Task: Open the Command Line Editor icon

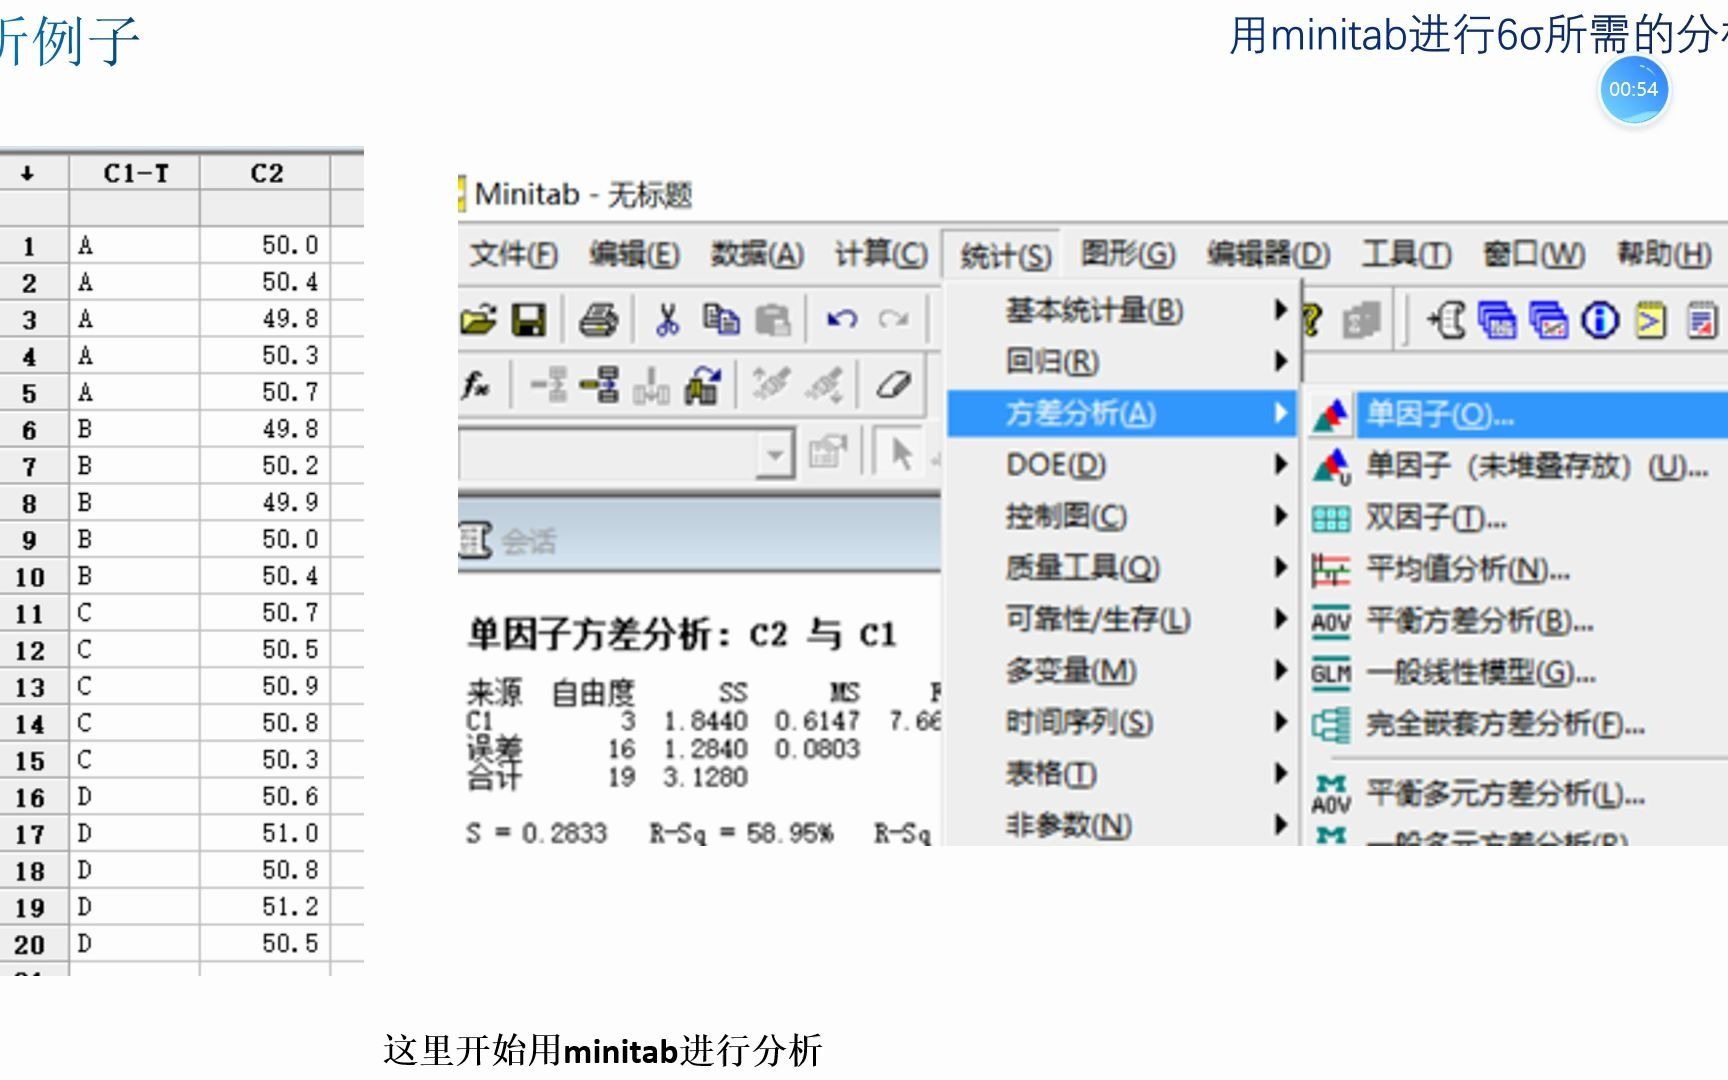Action: pyautogui.click(x=1448, y=320)
